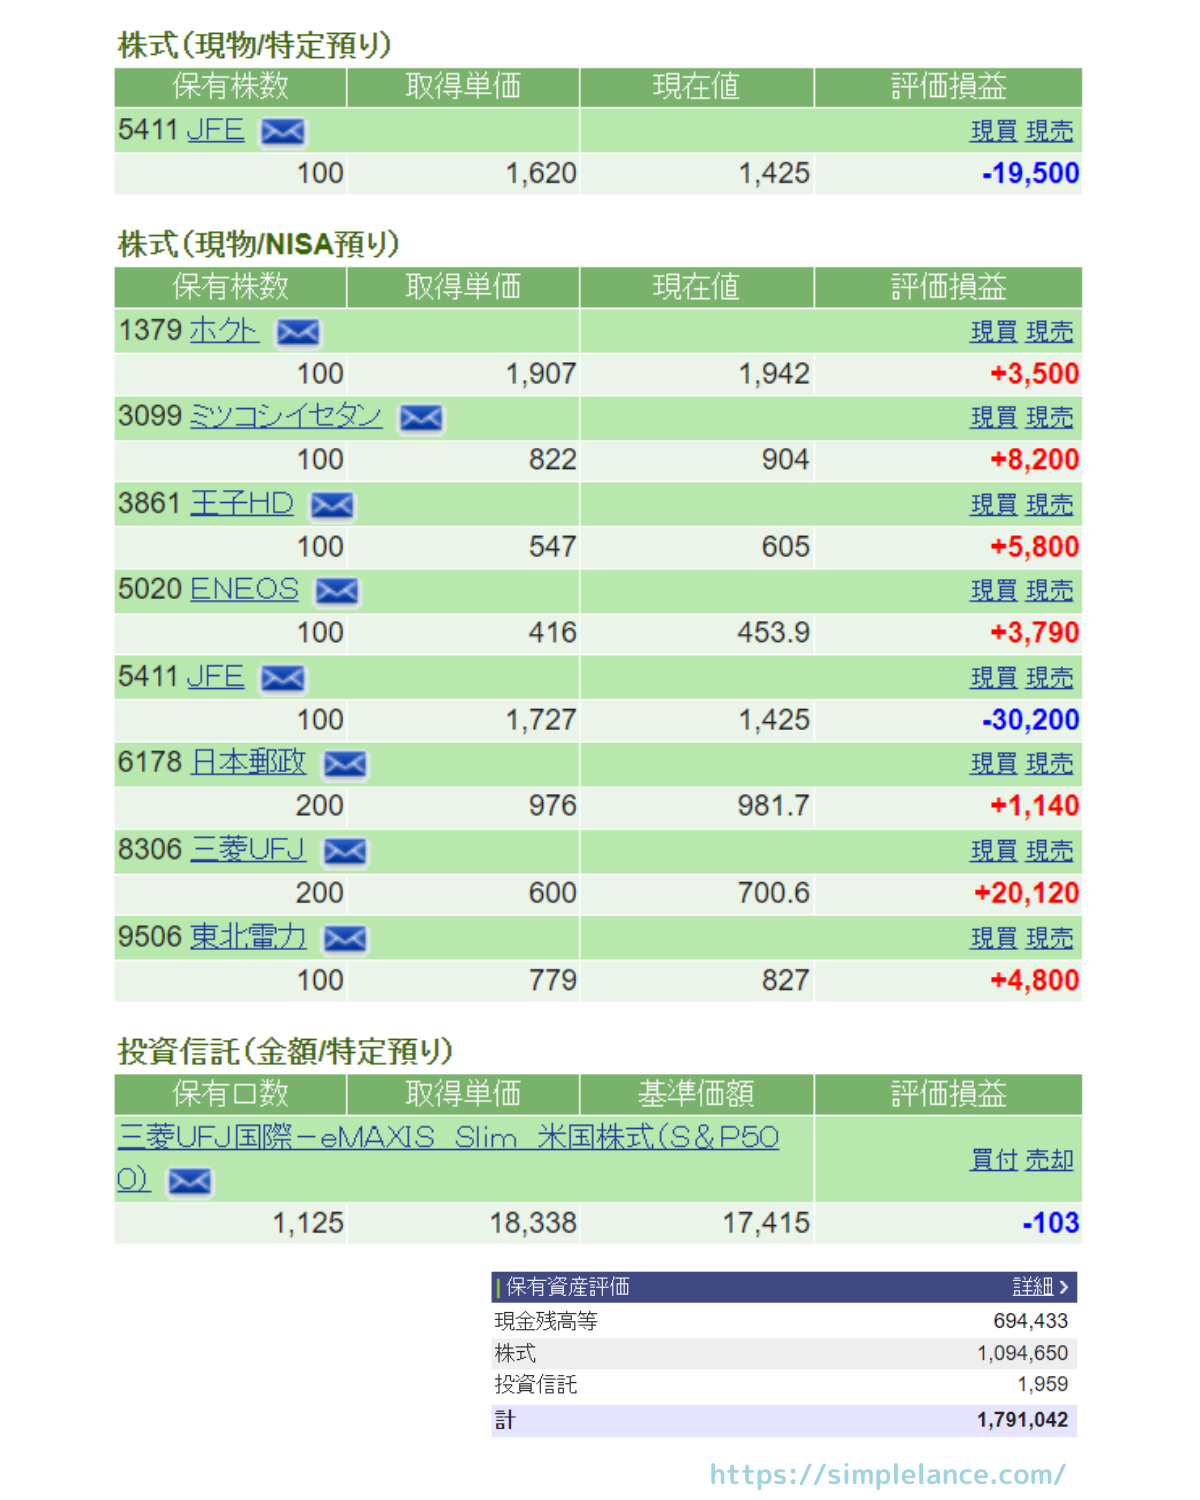Viewport: 1200px width, 1500px height.
Task: Click the mail icon next to ホクト
Action: pyautogui.click(x=298, y=332)
